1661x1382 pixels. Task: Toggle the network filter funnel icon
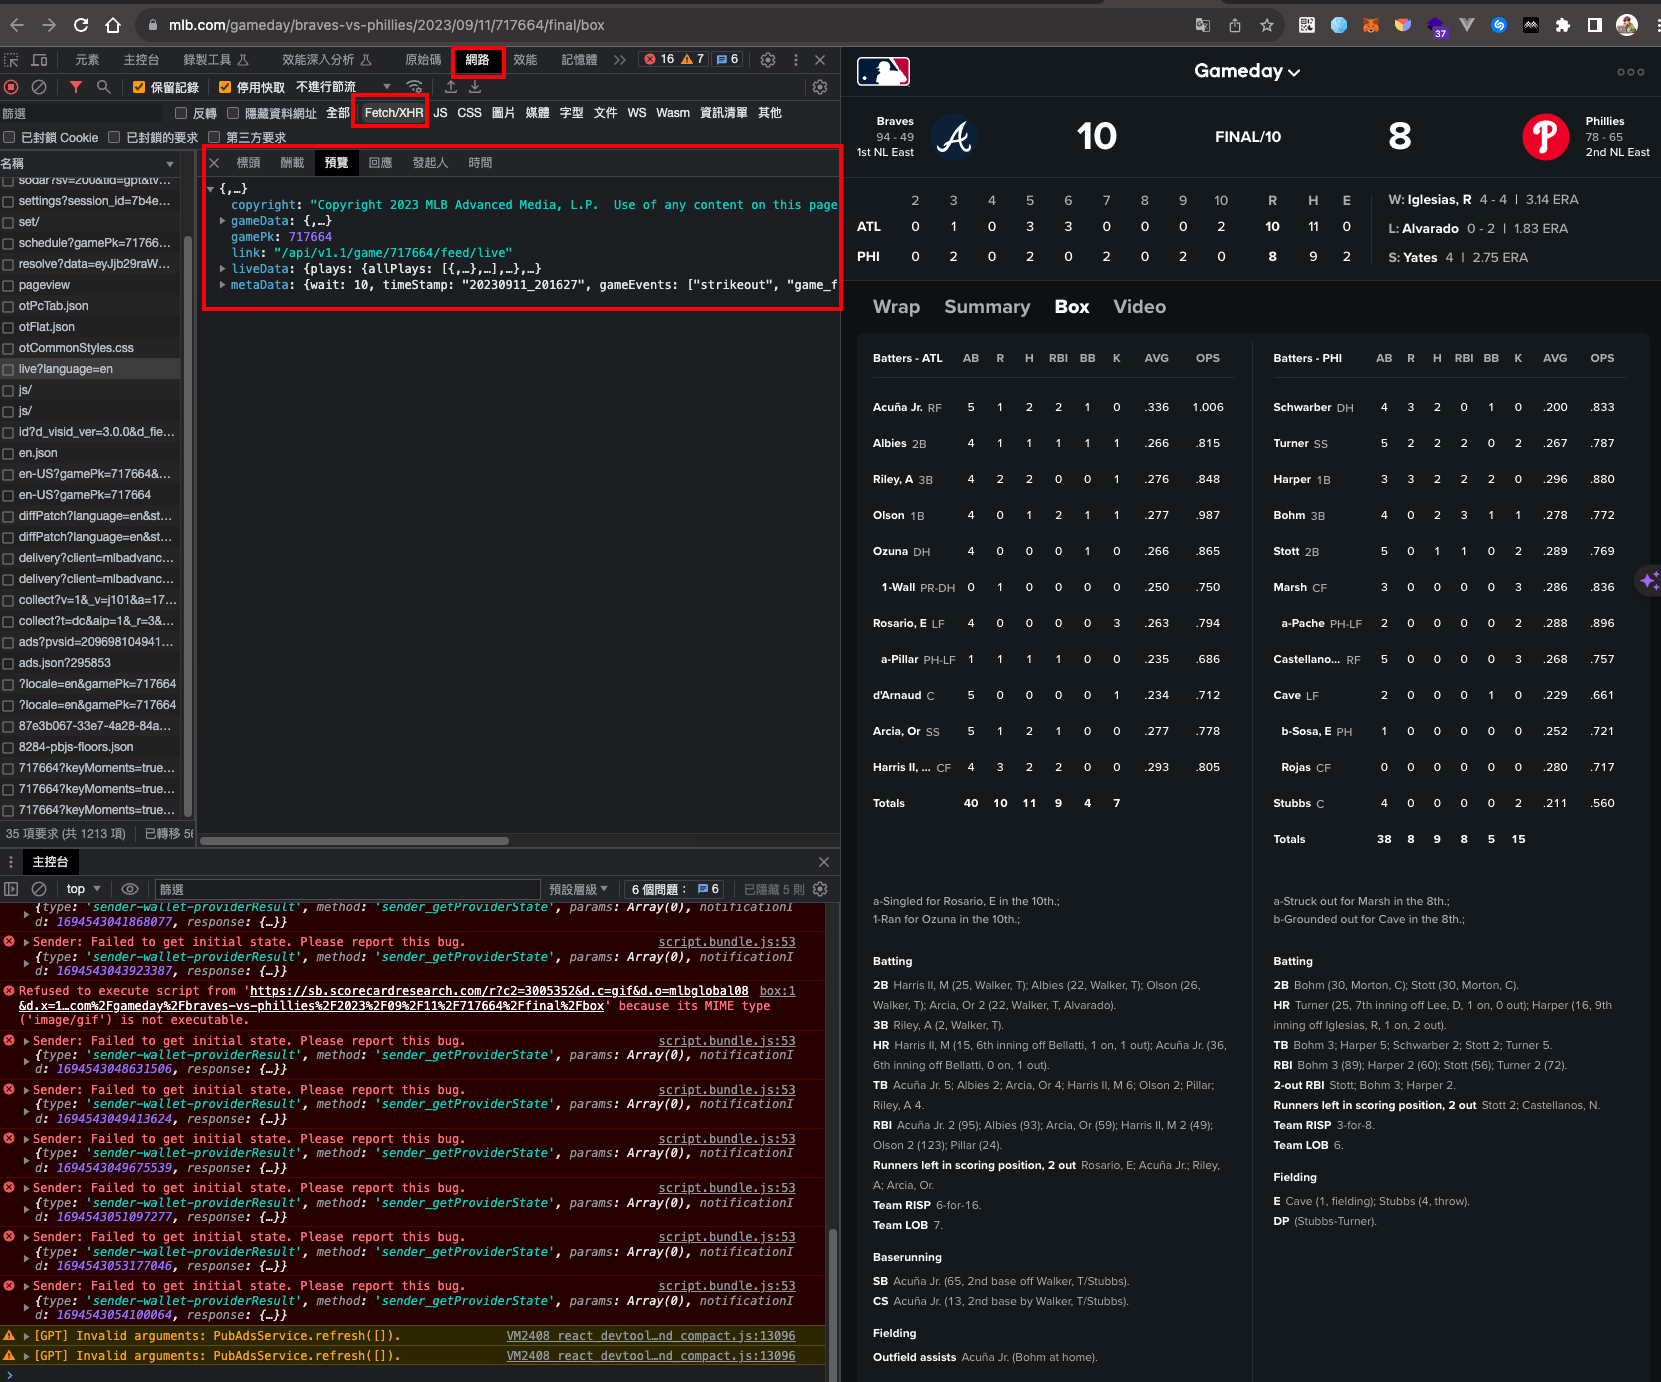pos(76,87)
